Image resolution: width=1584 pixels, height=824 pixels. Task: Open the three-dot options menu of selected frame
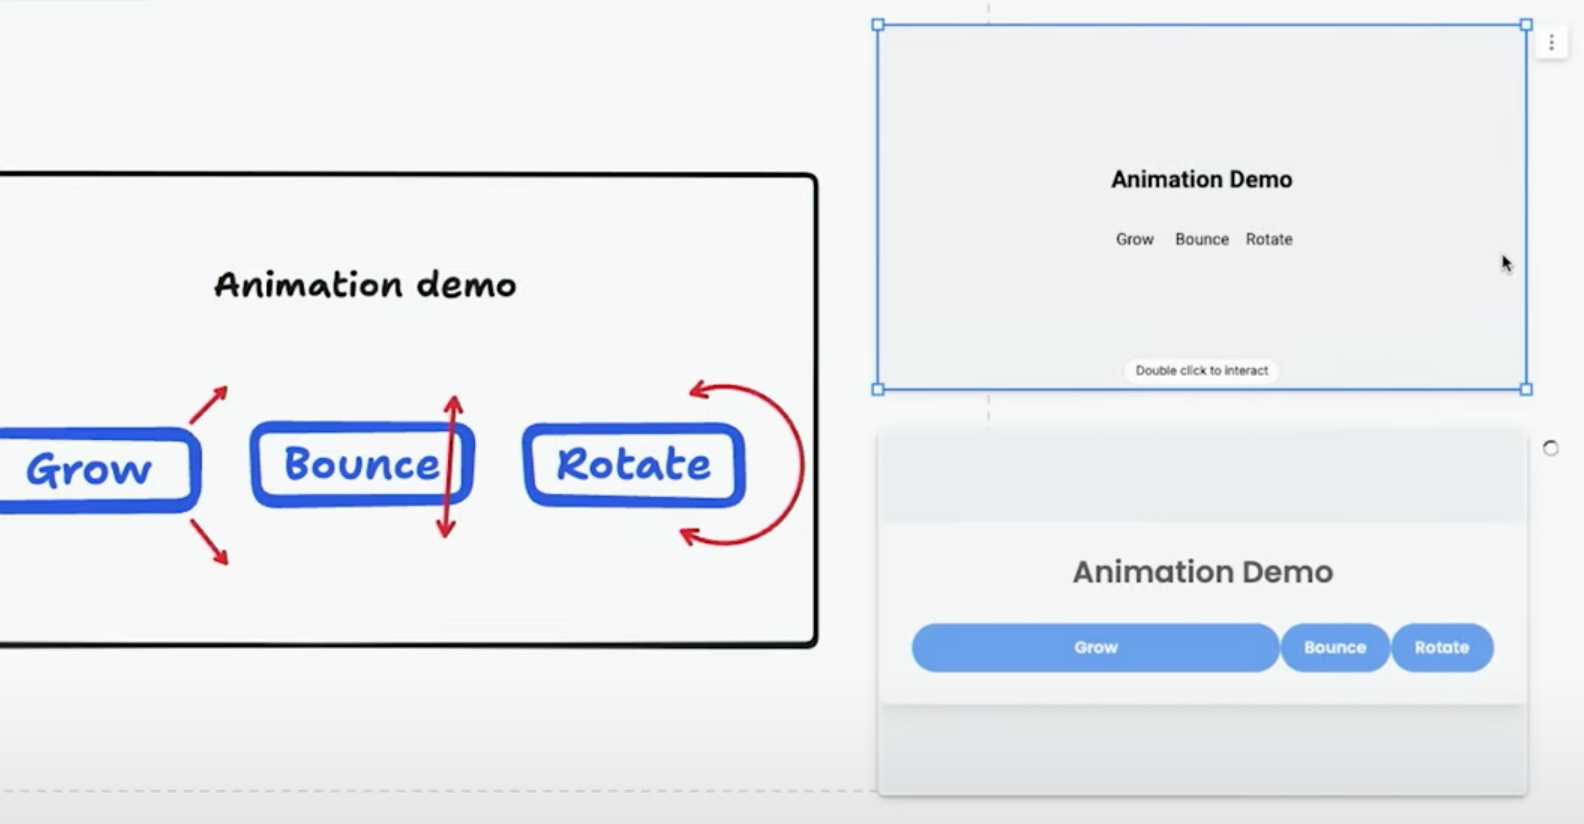pyautogui.click(x=1551, y=43)
